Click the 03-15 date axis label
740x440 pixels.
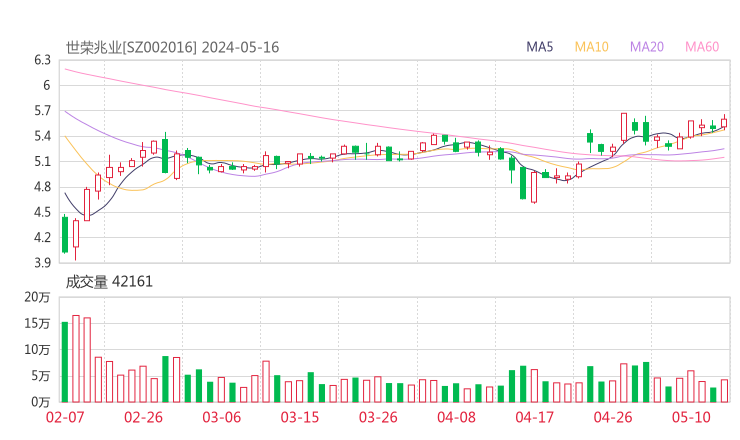click(x=300, y=417)
